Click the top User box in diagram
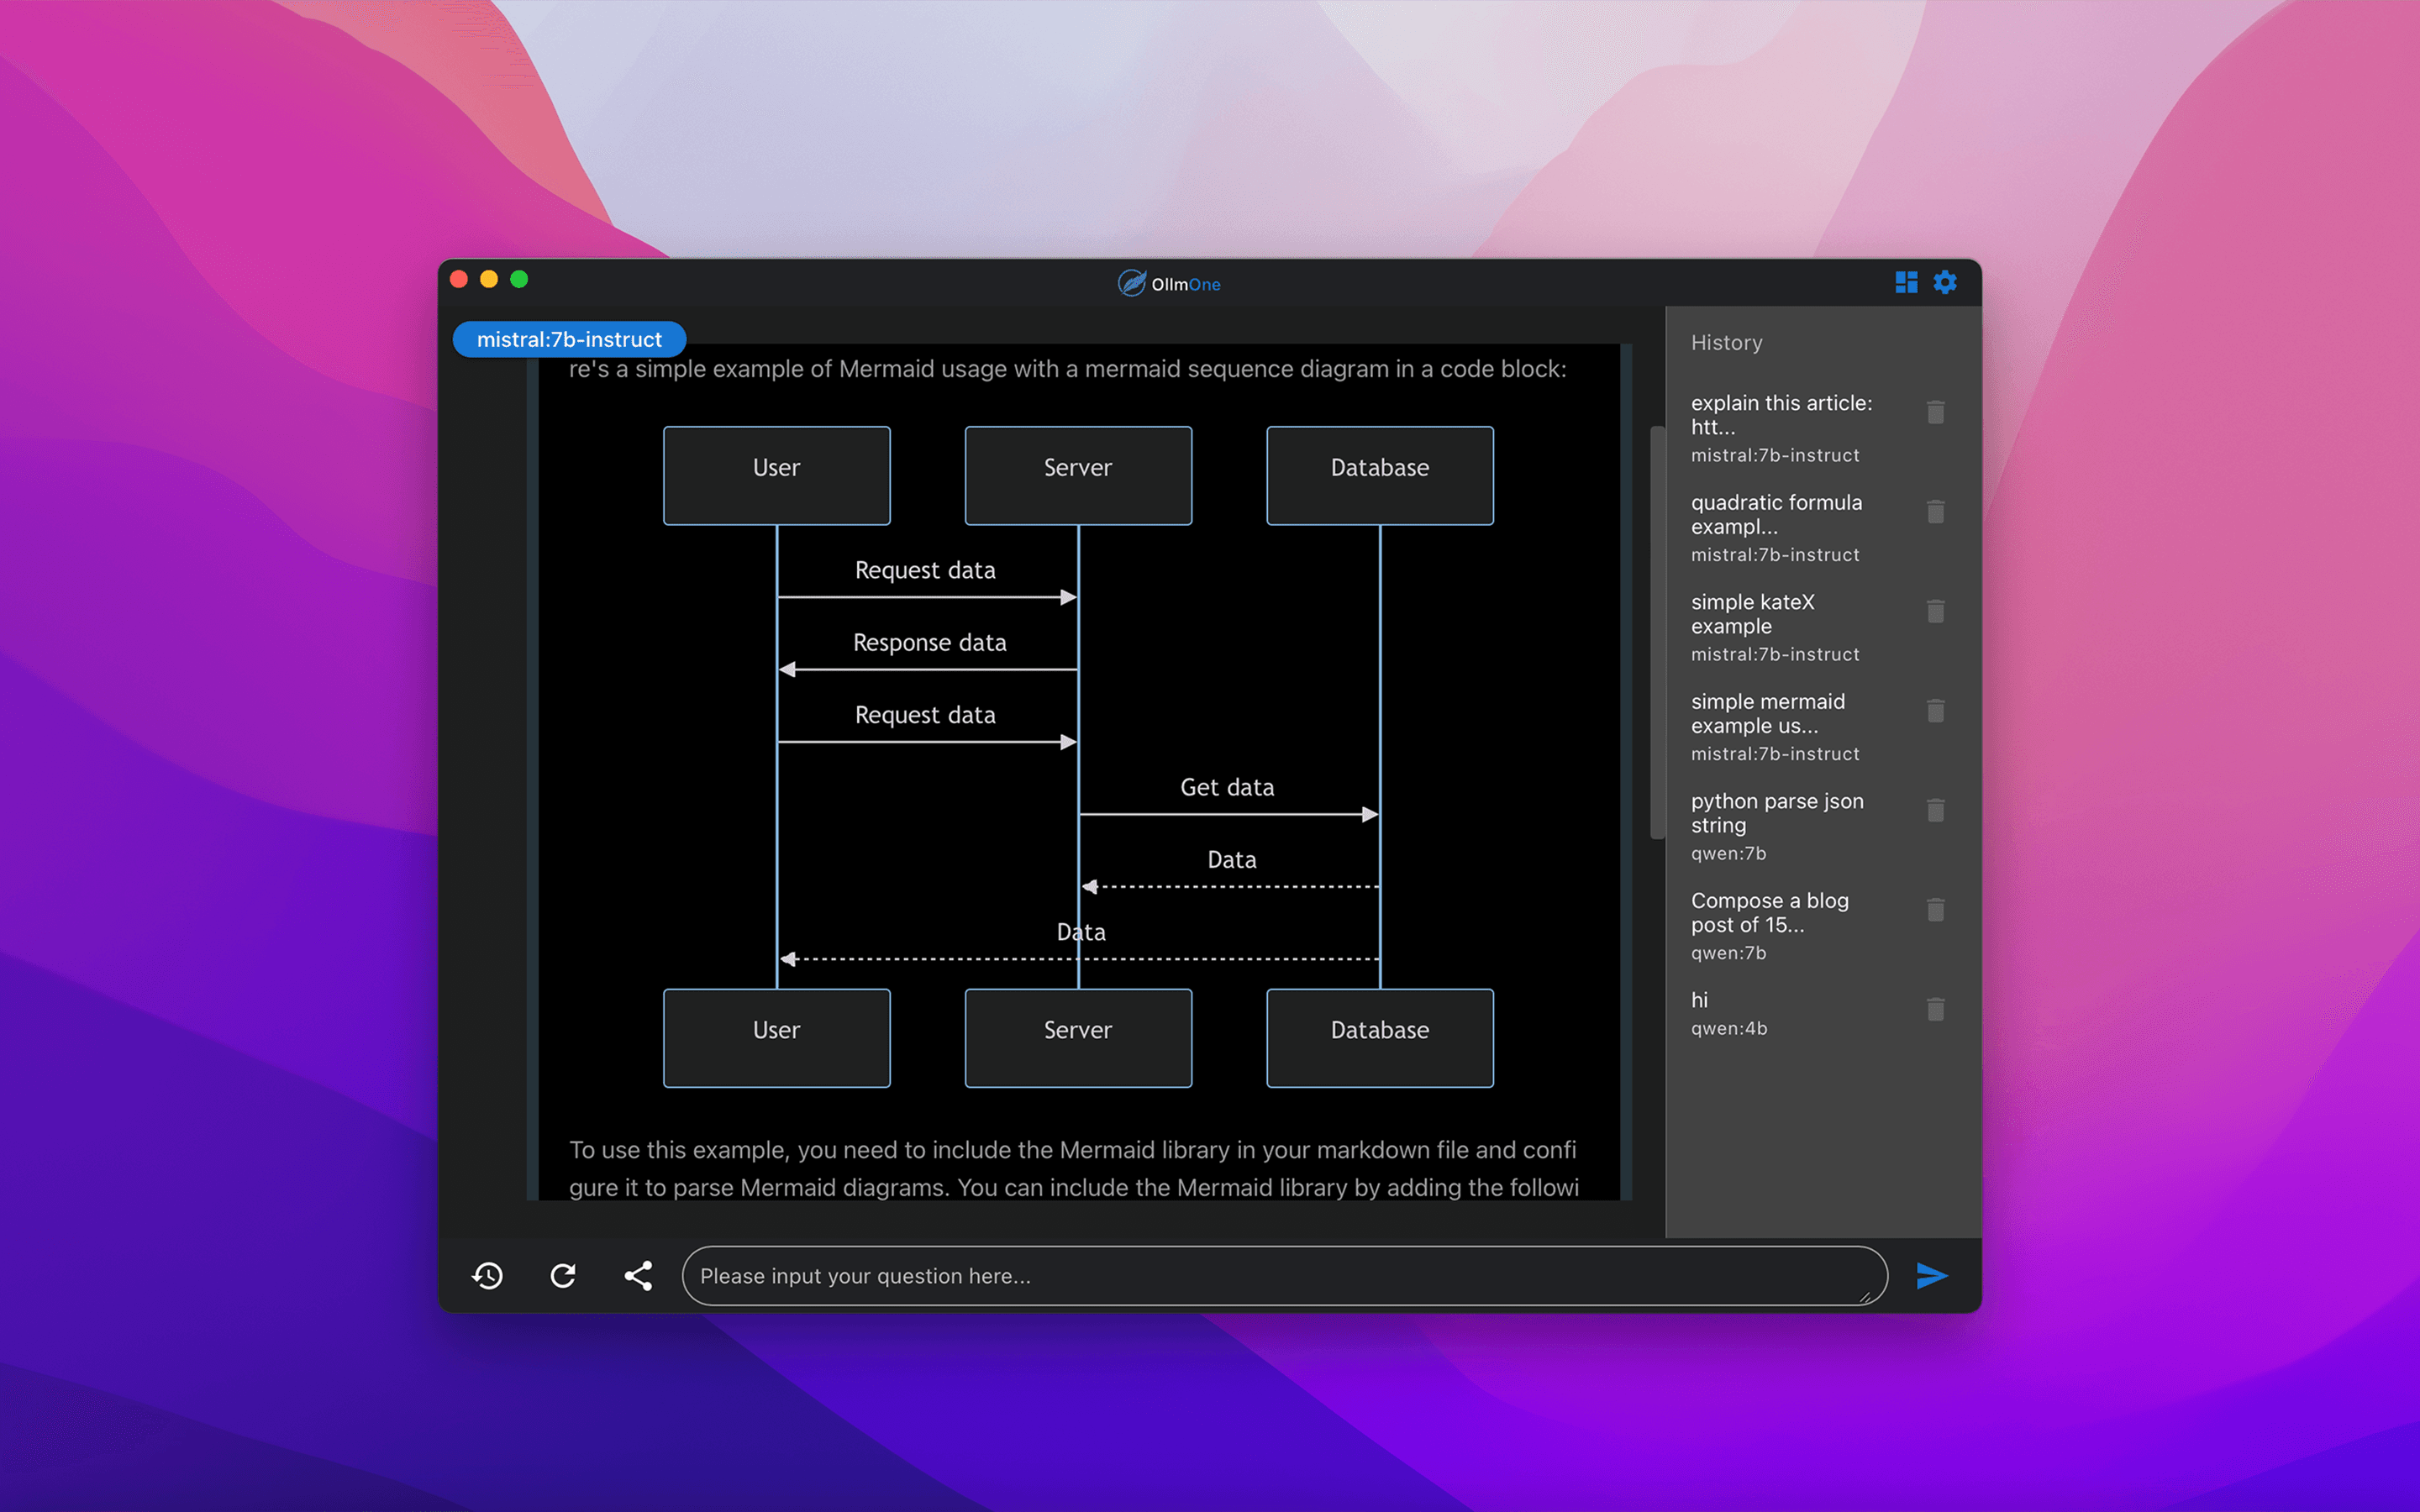 click(777, 476)
